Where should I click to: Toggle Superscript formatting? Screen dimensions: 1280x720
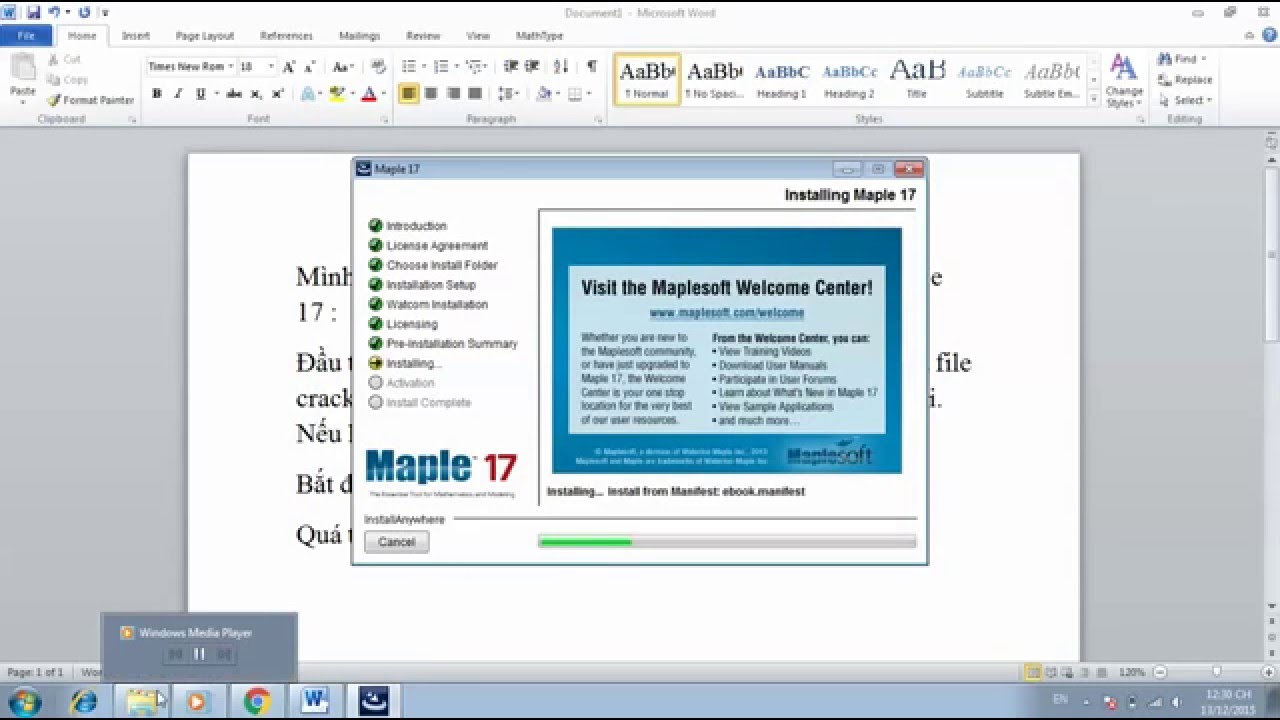point(277,93)
